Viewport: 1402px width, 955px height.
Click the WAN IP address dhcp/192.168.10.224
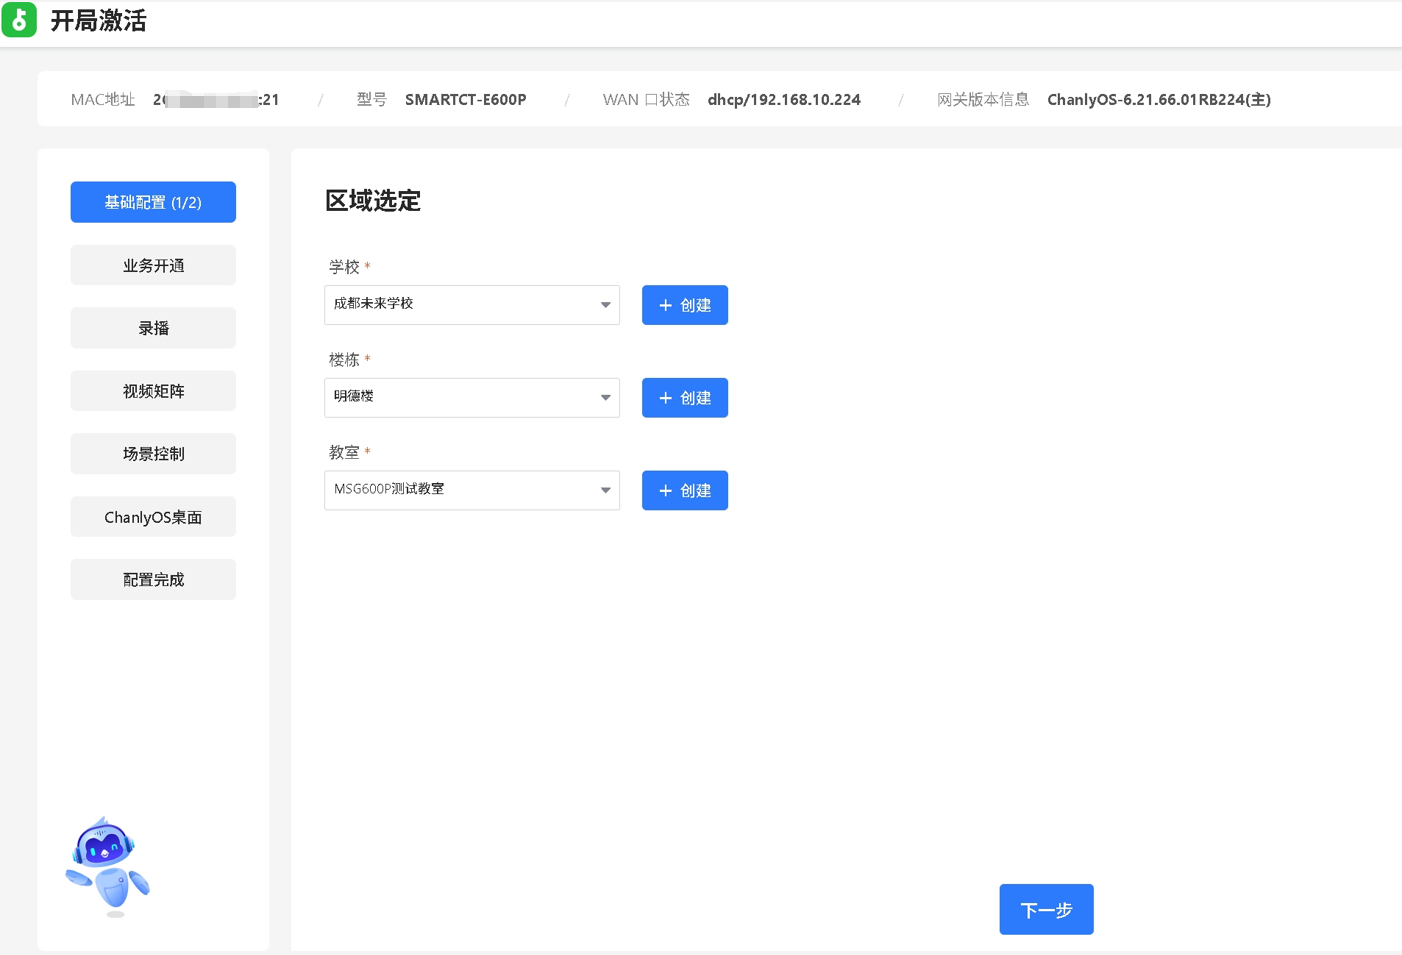784,100
